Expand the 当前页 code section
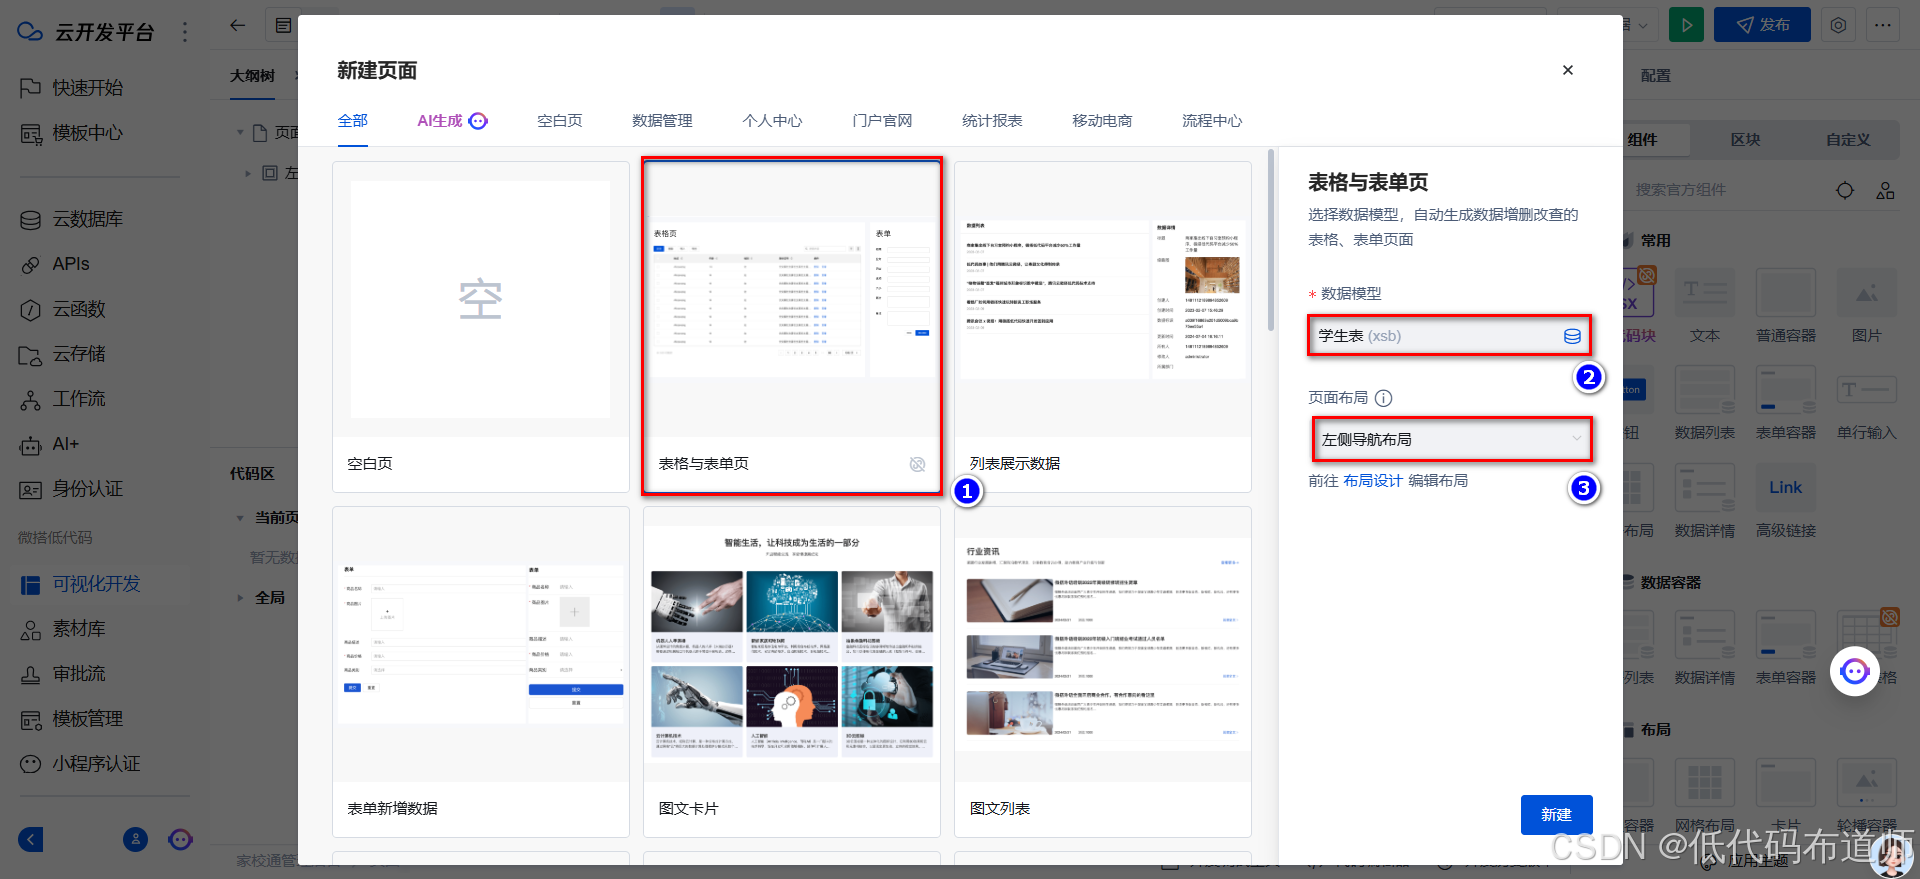1920x879 pixels. [240, 518]
